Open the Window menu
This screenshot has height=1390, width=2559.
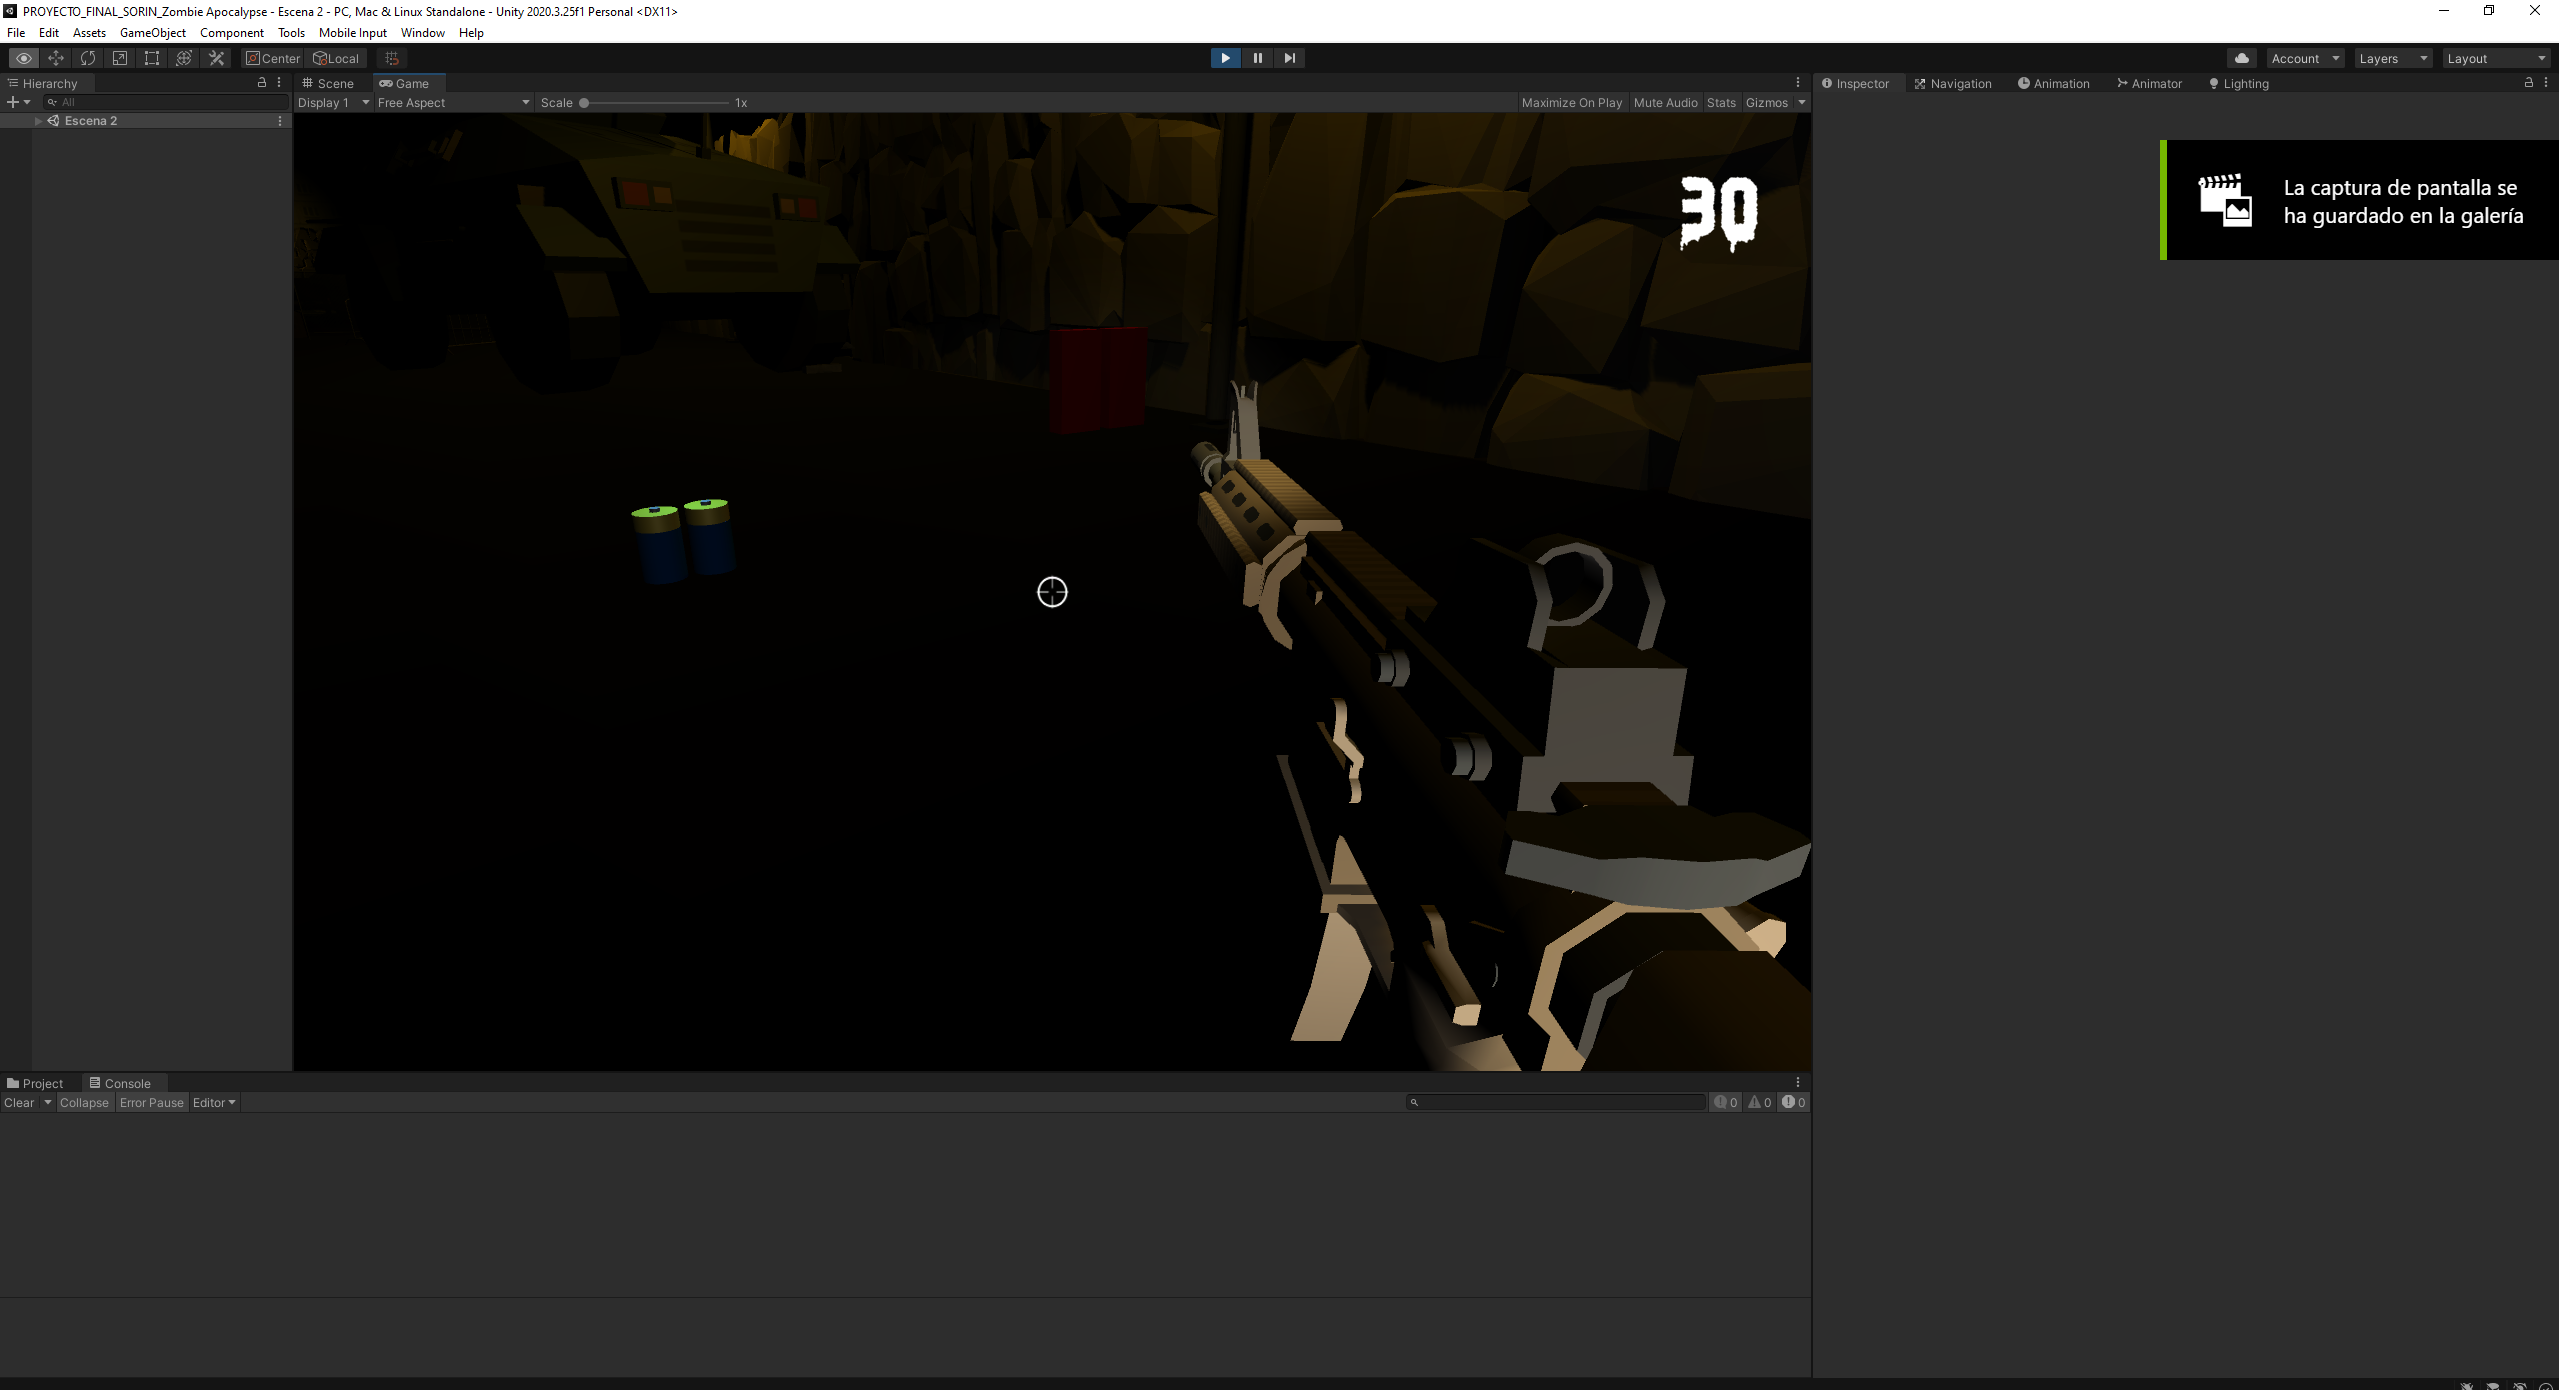422,32
